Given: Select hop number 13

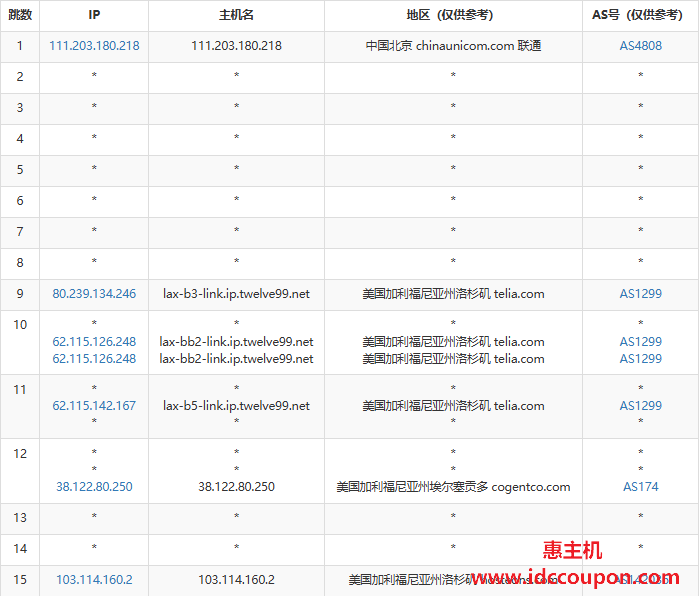Looking at the screenshot, I should [x=20, y=518].
